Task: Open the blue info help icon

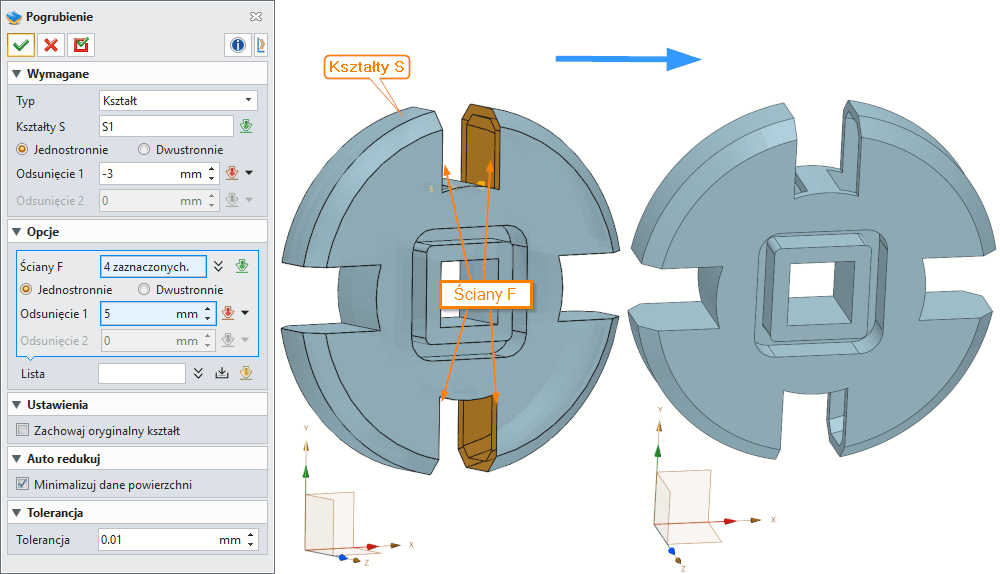Action: (x=238, y=45)
